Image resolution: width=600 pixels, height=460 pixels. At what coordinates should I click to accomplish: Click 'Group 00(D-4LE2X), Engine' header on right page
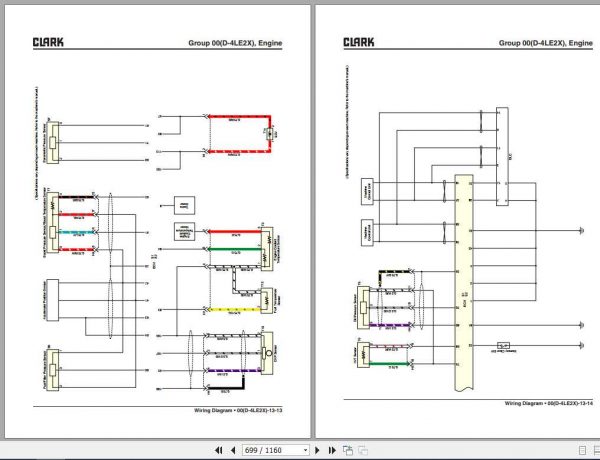tap(546, 43)
